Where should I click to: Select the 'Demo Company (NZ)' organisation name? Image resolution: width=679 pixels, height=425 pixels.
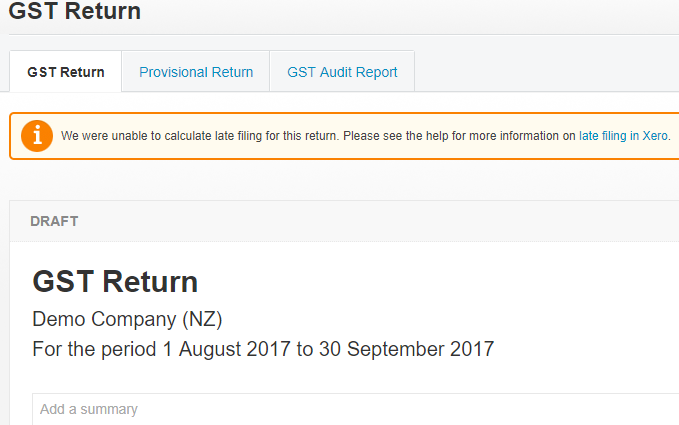127,319
